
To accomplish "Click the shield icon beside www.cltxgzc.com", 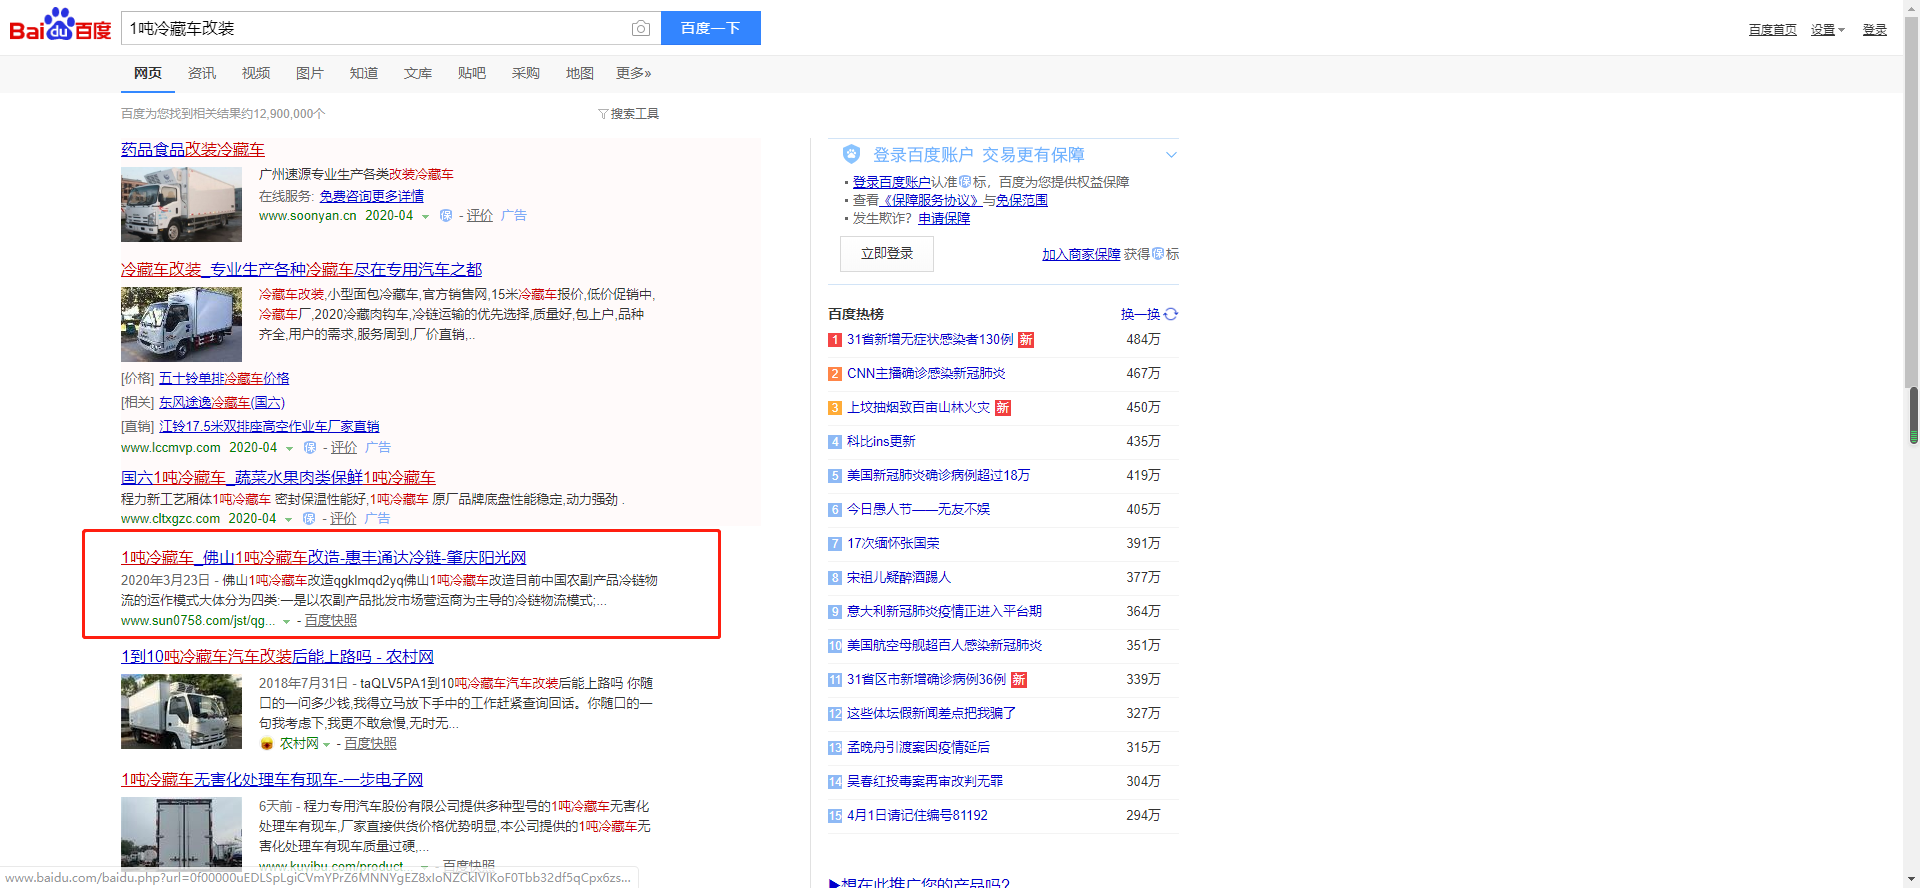I will (309, 519).
